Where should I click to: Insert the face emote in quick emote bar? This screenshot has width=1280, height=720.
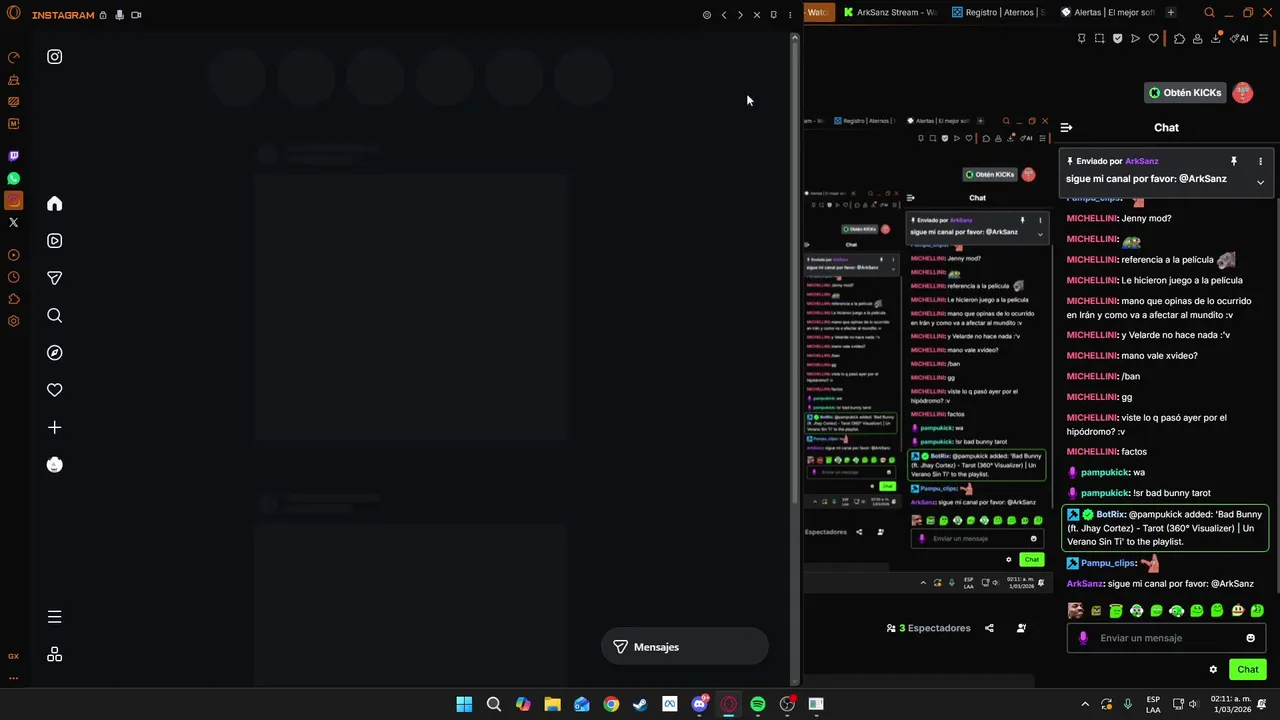(1075, 611)
